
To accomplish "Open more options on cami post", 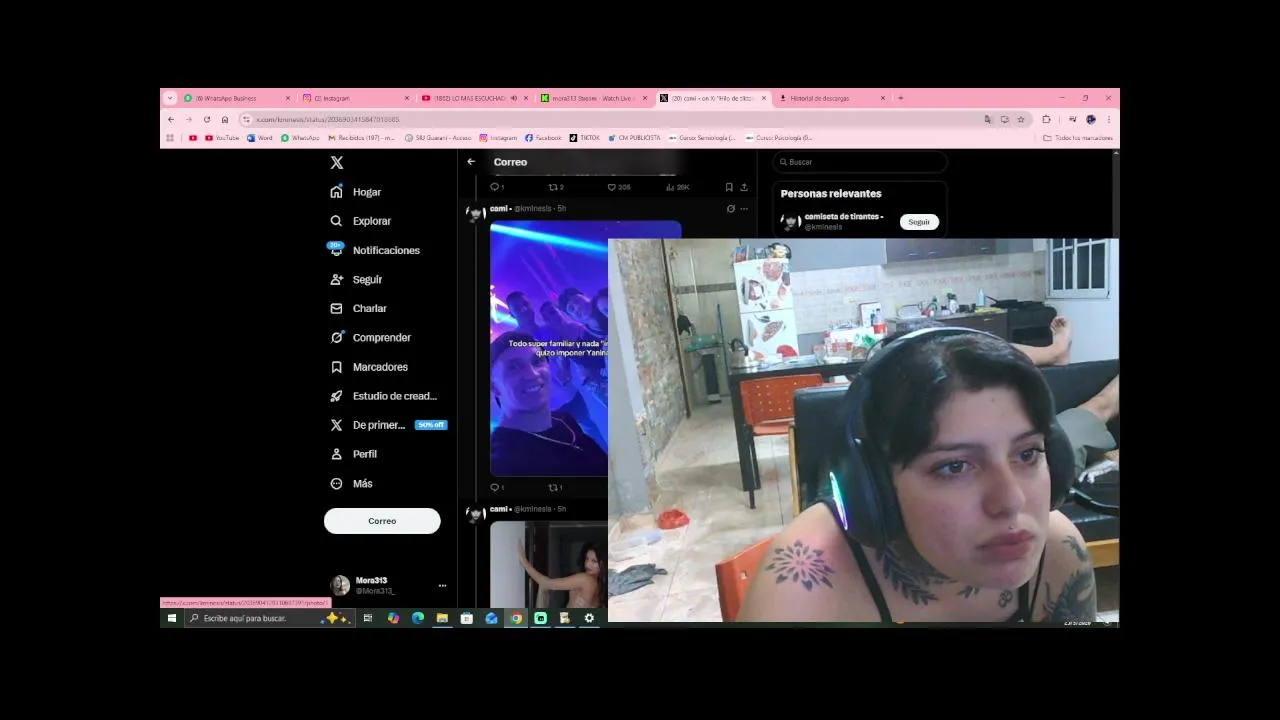I will (744, 209).
